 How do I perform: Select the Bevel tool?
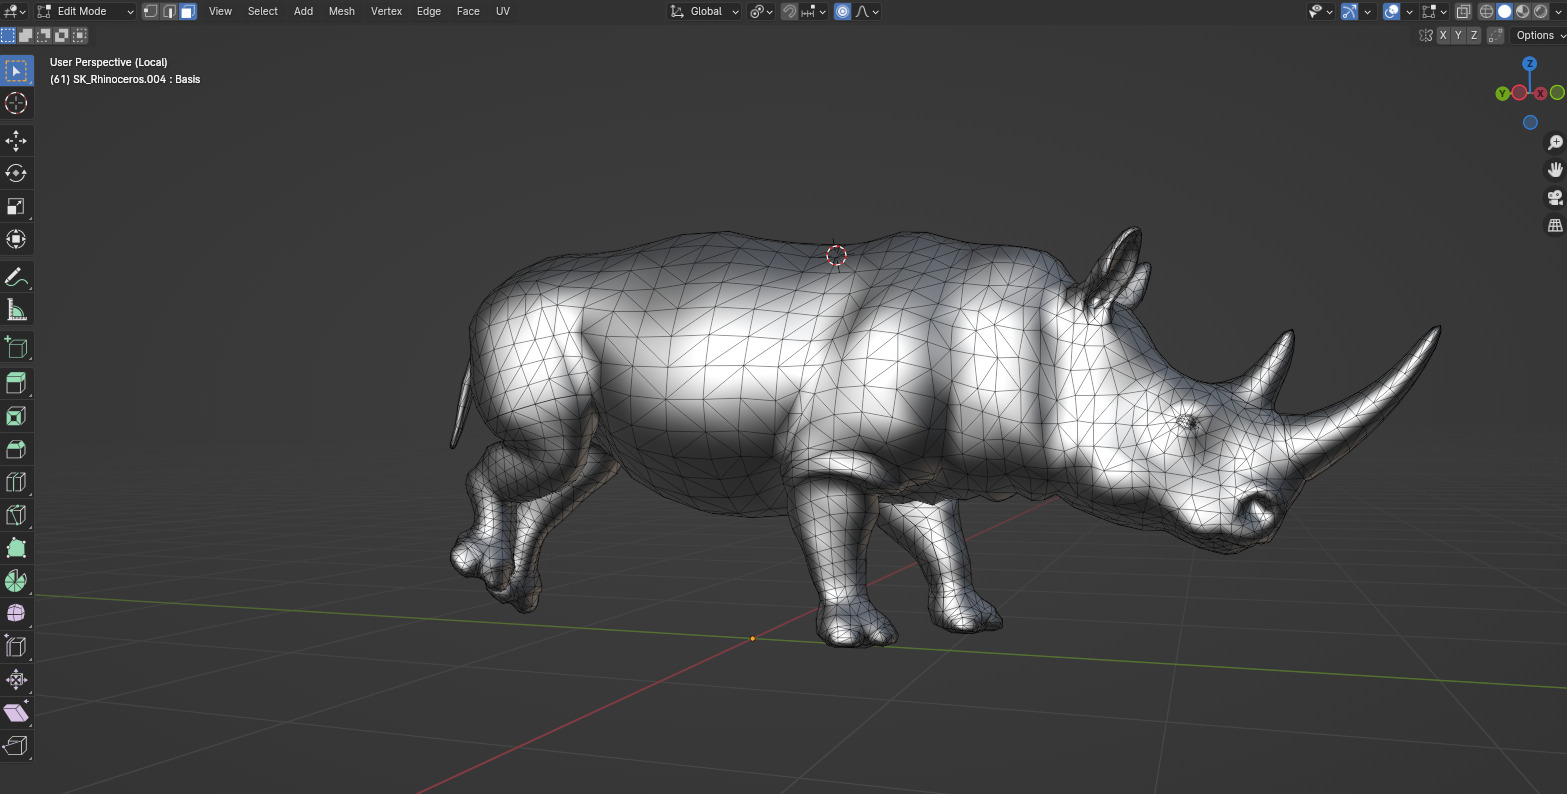point(16,449)
